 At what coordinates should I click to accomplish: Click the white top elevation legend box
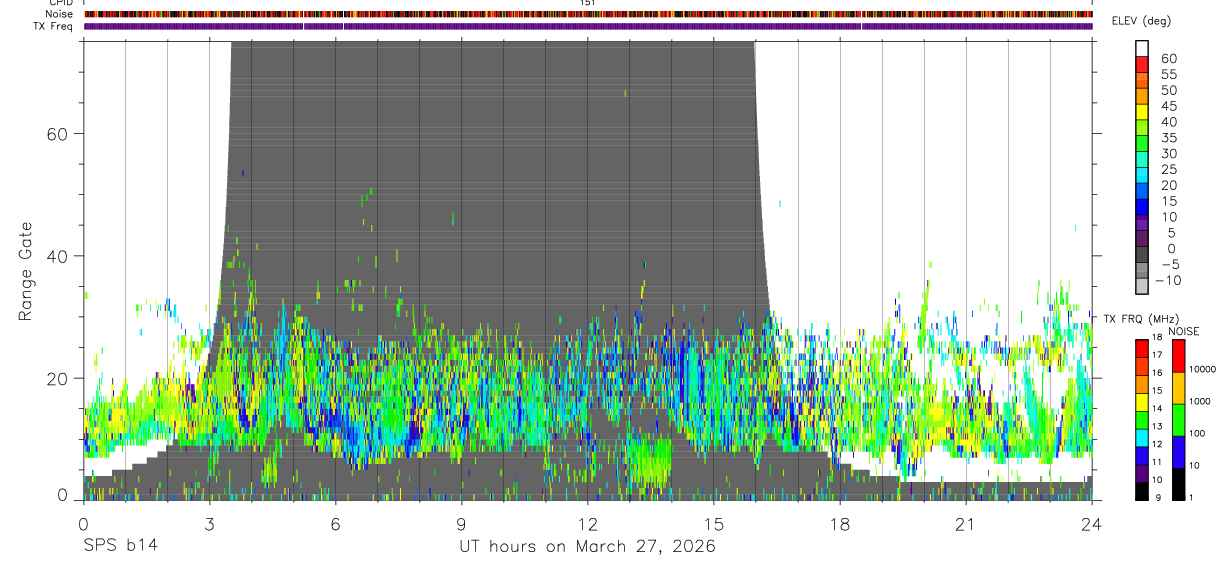(x=1142, y=47)
